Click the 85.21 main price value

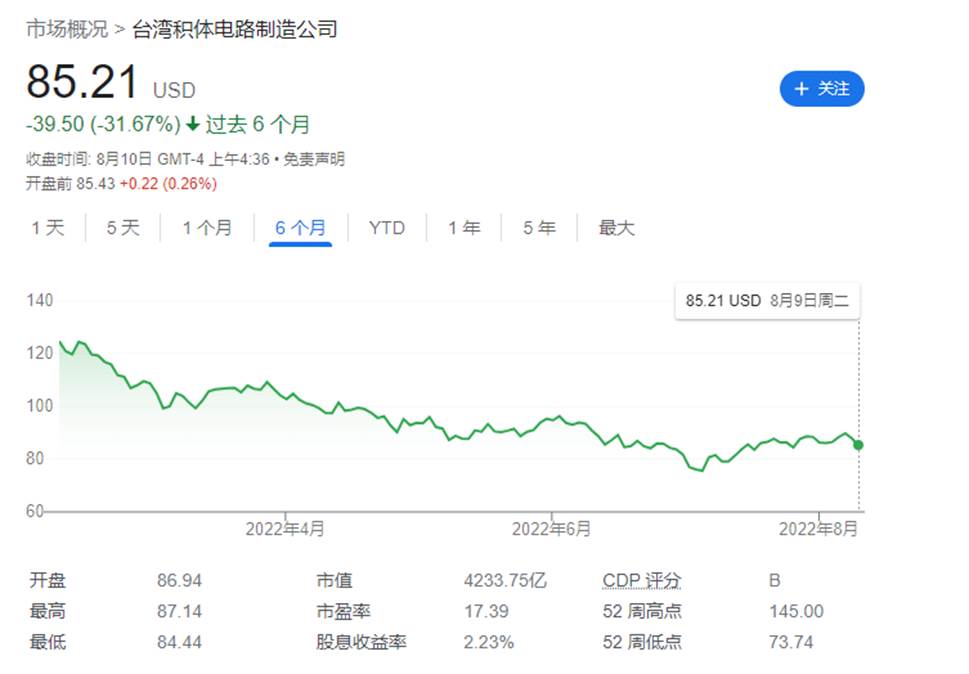point(82,82)
